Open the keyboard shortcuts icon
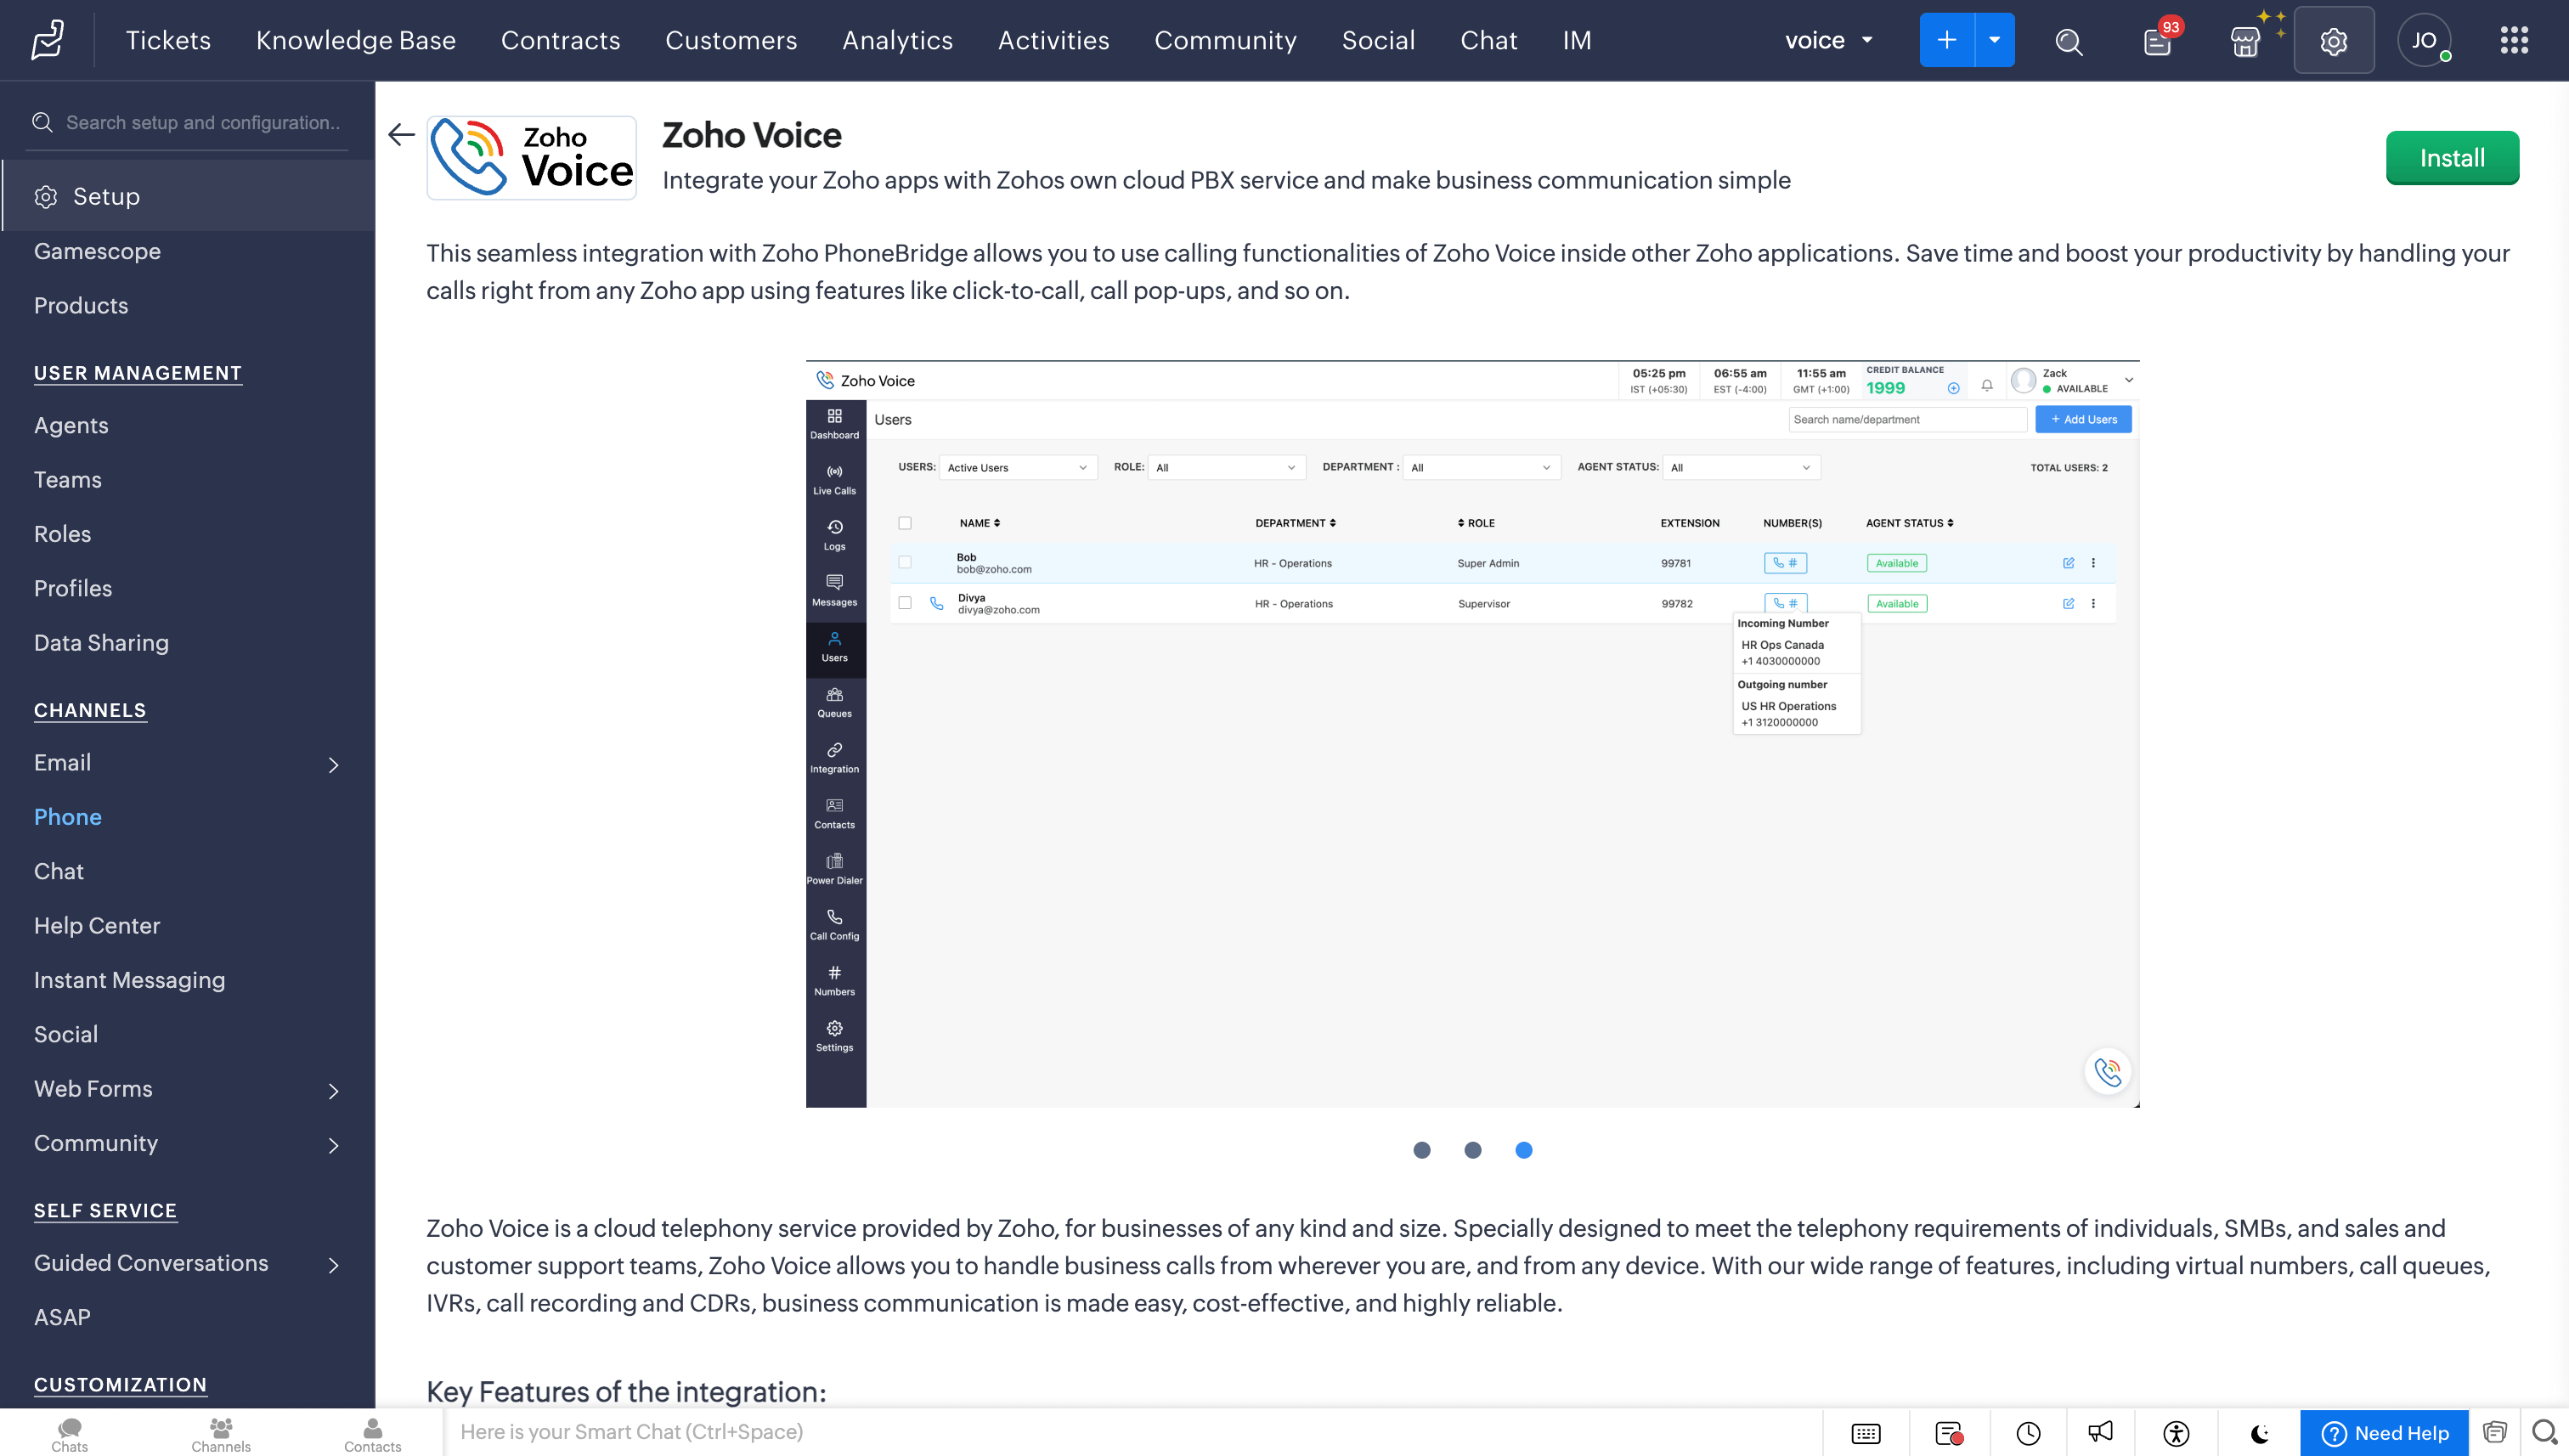 pyautogui.click(x=1865, y=1433)
